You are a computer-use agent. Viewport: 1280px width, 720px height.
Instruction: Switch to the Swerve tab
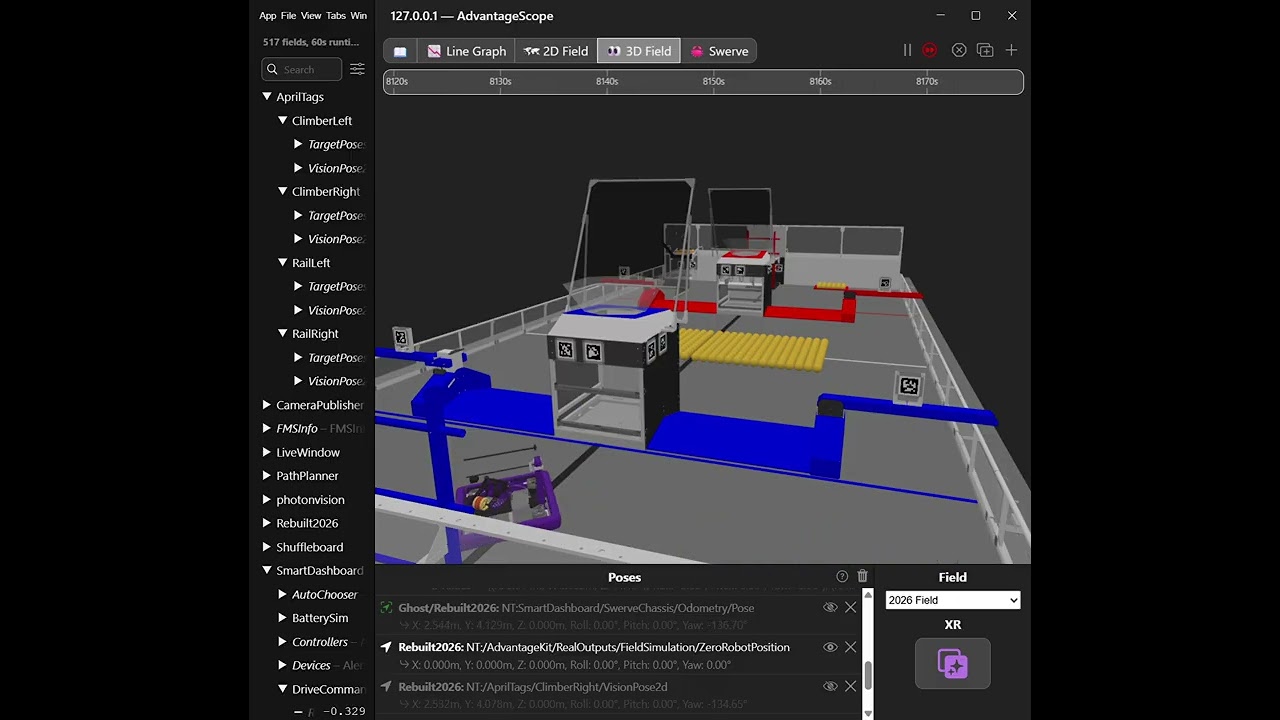coord(719,51)
